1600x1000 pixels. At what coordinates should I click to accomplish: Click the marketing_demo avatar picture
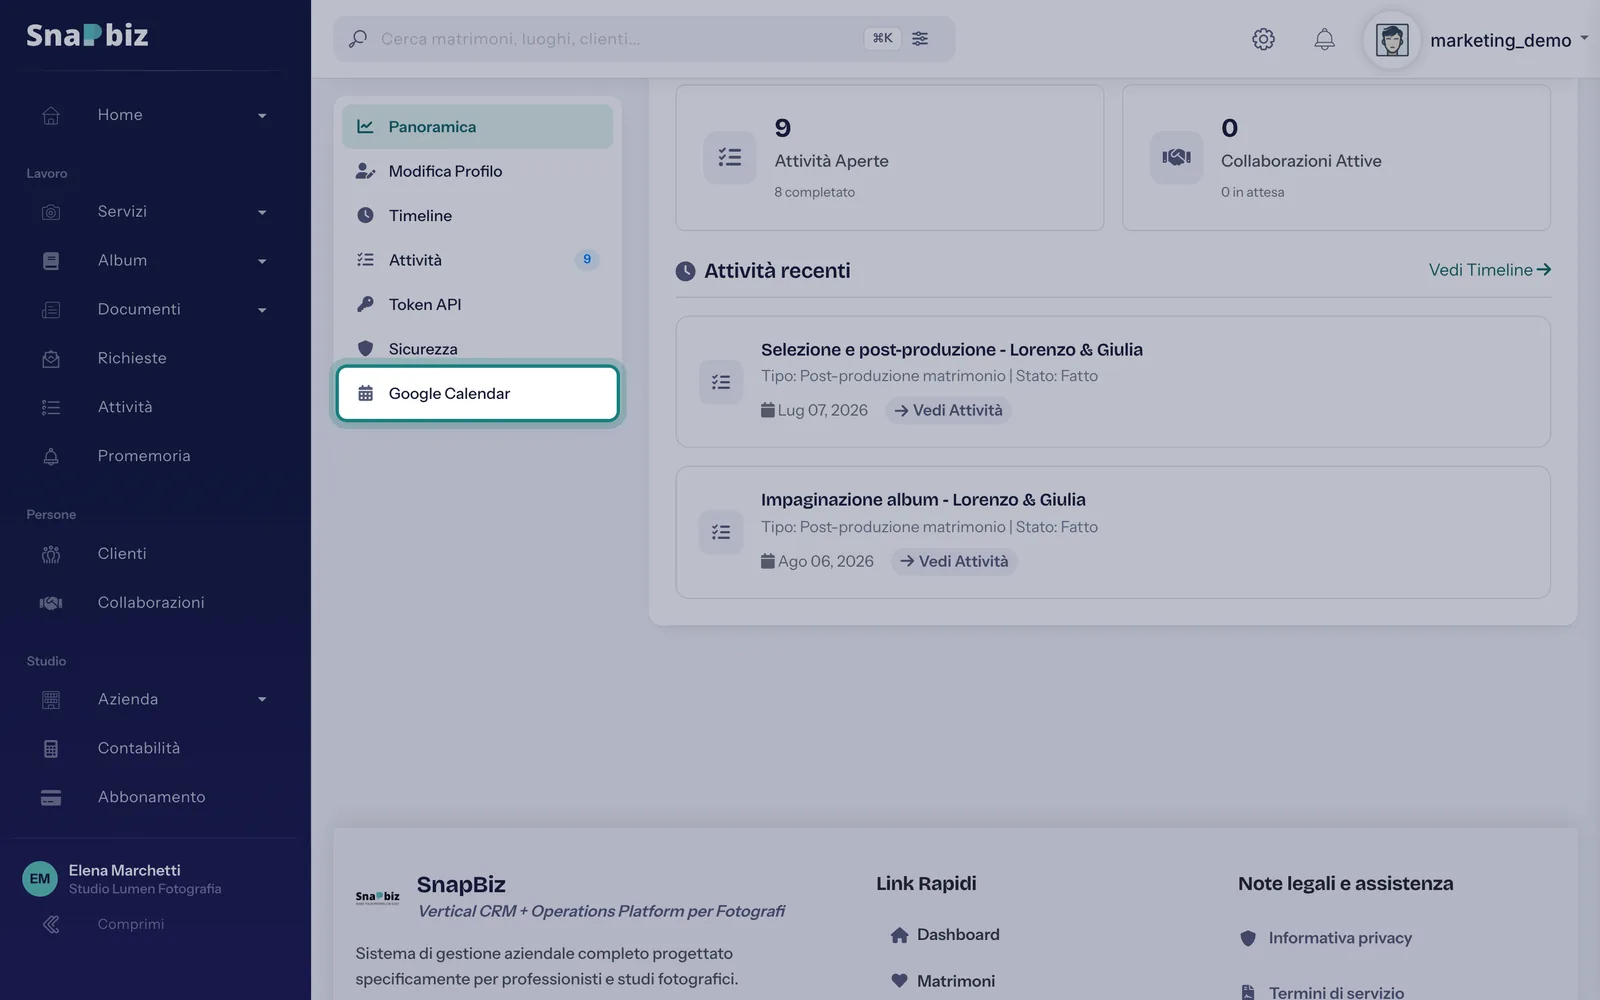pyautogui.click(x=1392, y=40)
